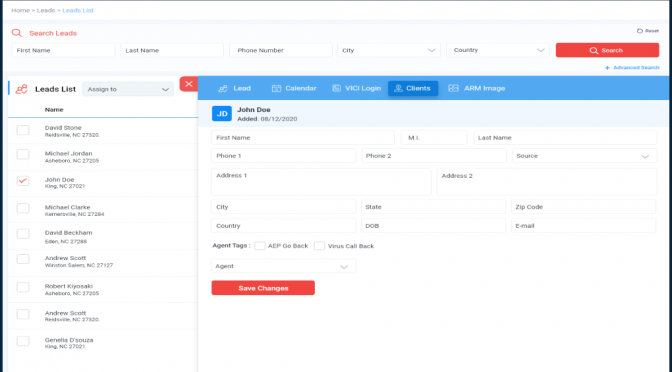
Task: Click the Leads List breadcrumb
Action: tap(78, 10)
